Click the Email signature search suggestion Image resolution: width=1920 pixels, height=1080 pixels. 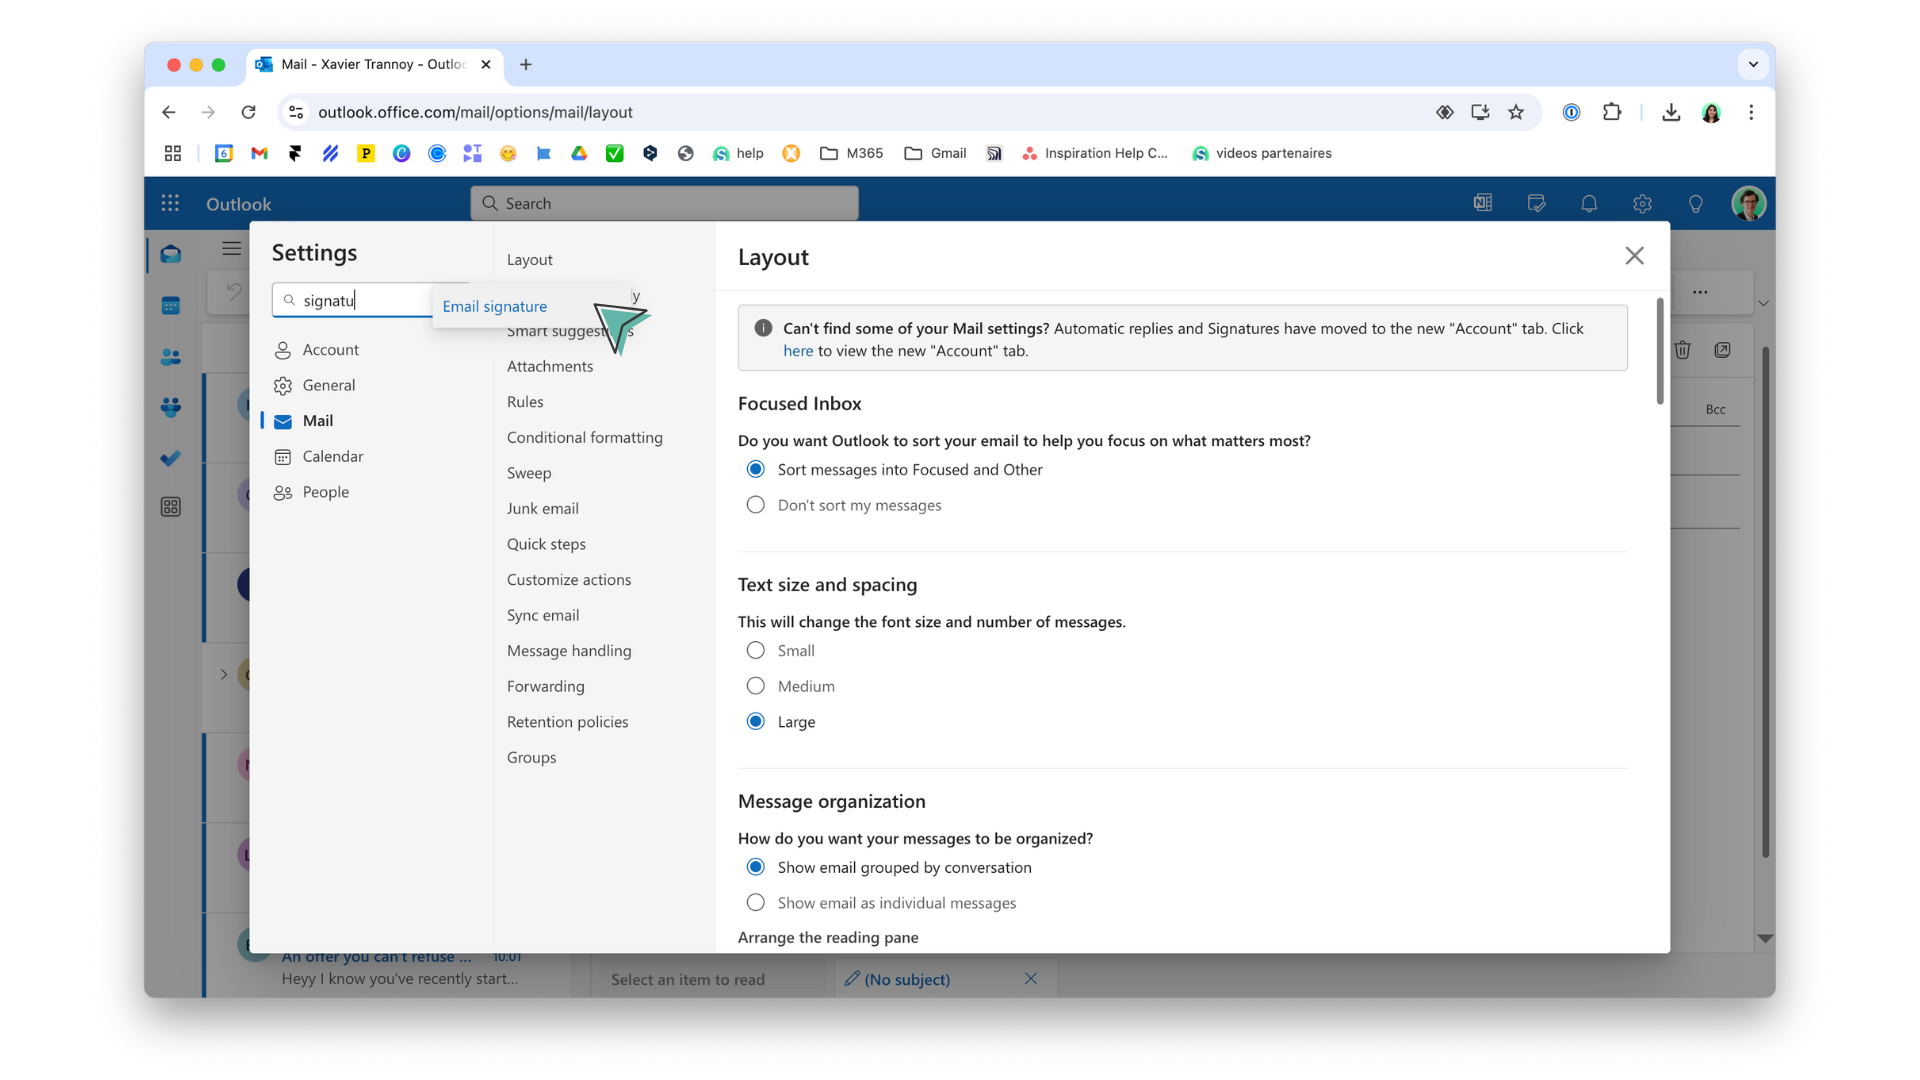[x=495, y=307]
